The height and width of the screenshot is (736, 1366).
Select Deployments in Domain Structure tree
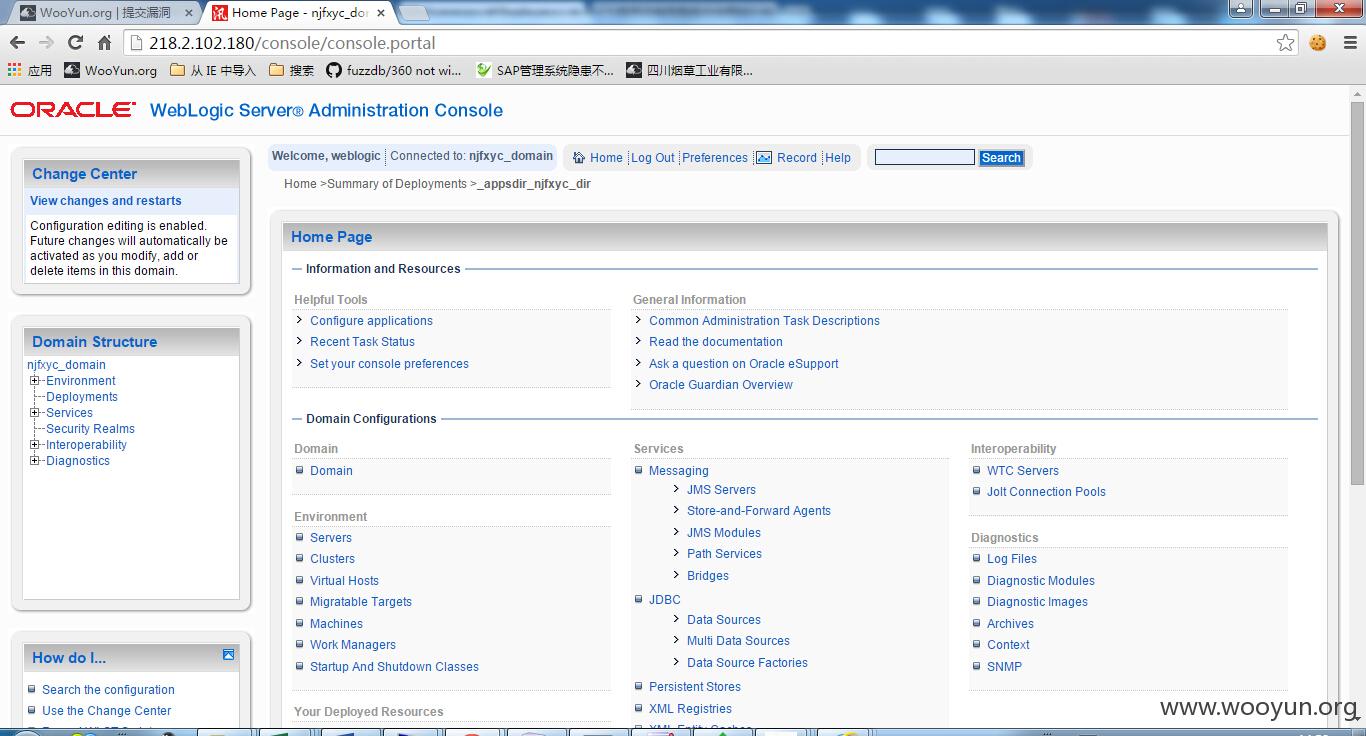coord(82,397)
